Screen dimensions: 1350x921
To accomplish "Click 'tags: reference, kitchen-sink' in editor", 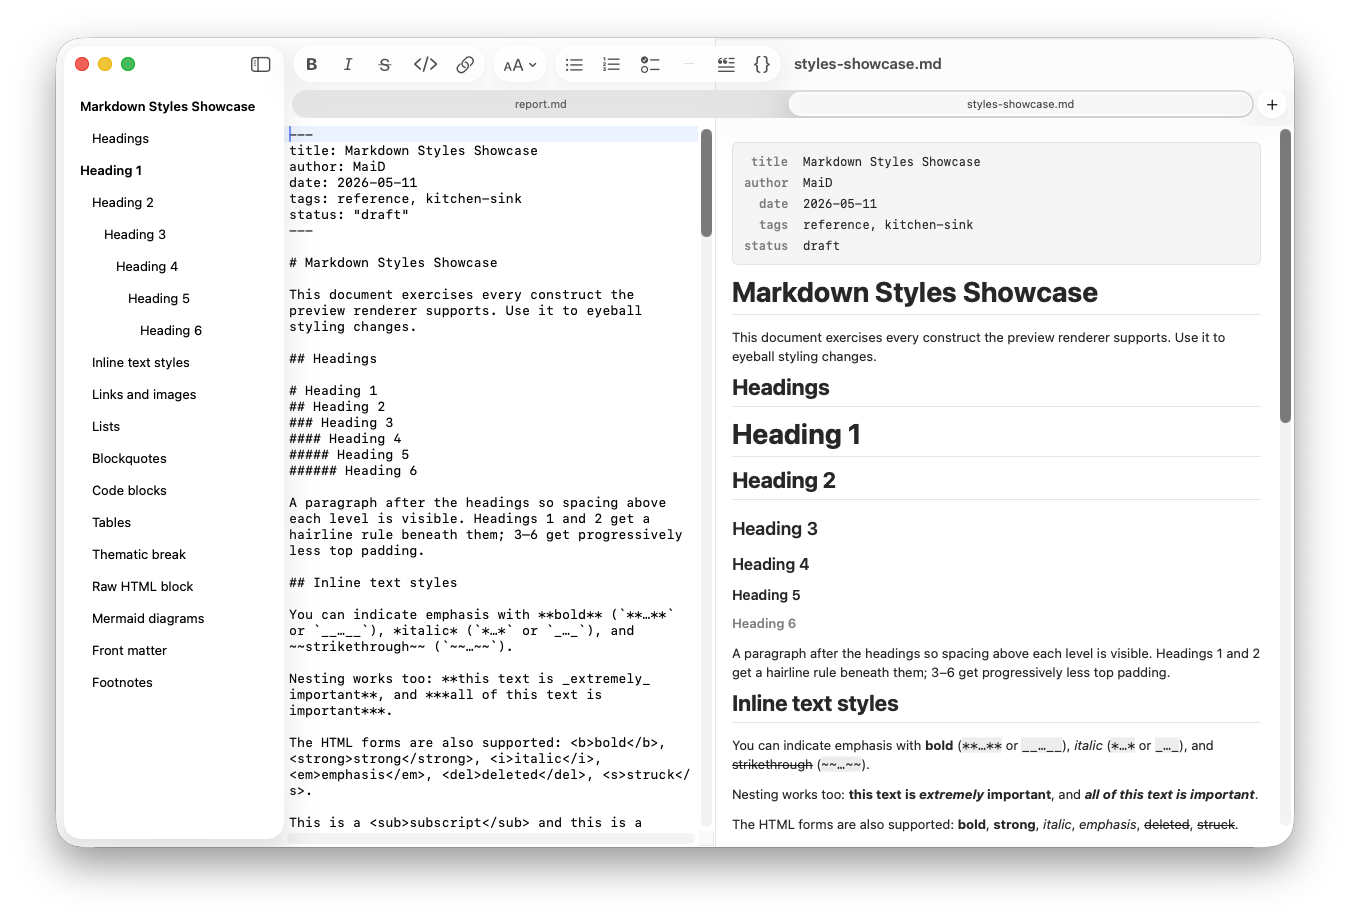I will pos(405,199).
